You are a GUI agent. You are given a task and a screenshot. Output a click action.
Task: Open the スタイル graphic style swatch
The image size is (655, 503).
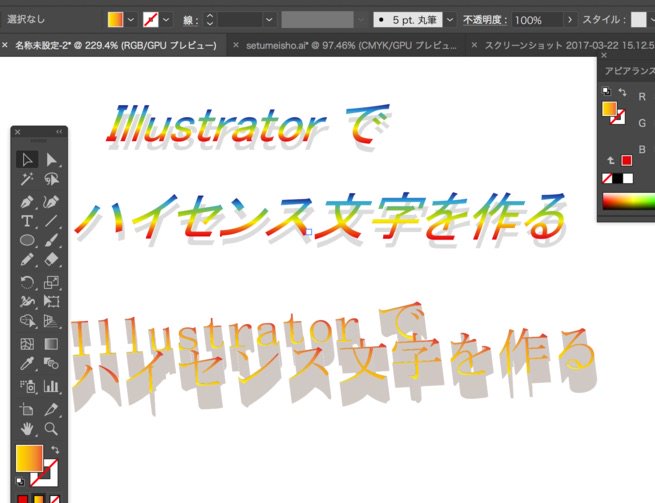click(638, 20)
